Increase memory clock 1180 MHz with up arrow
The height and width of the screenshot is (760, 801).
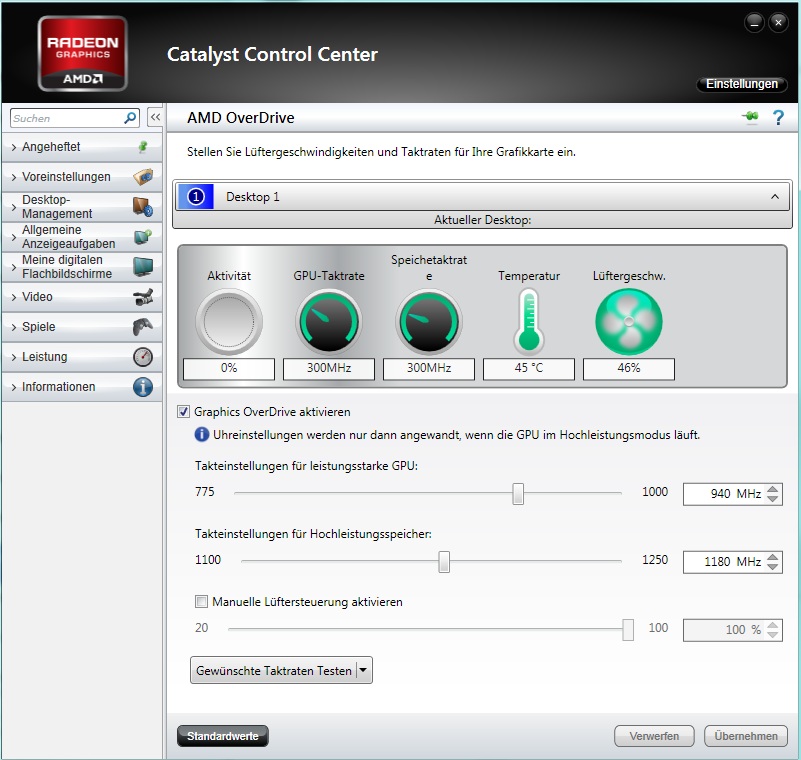773,557
